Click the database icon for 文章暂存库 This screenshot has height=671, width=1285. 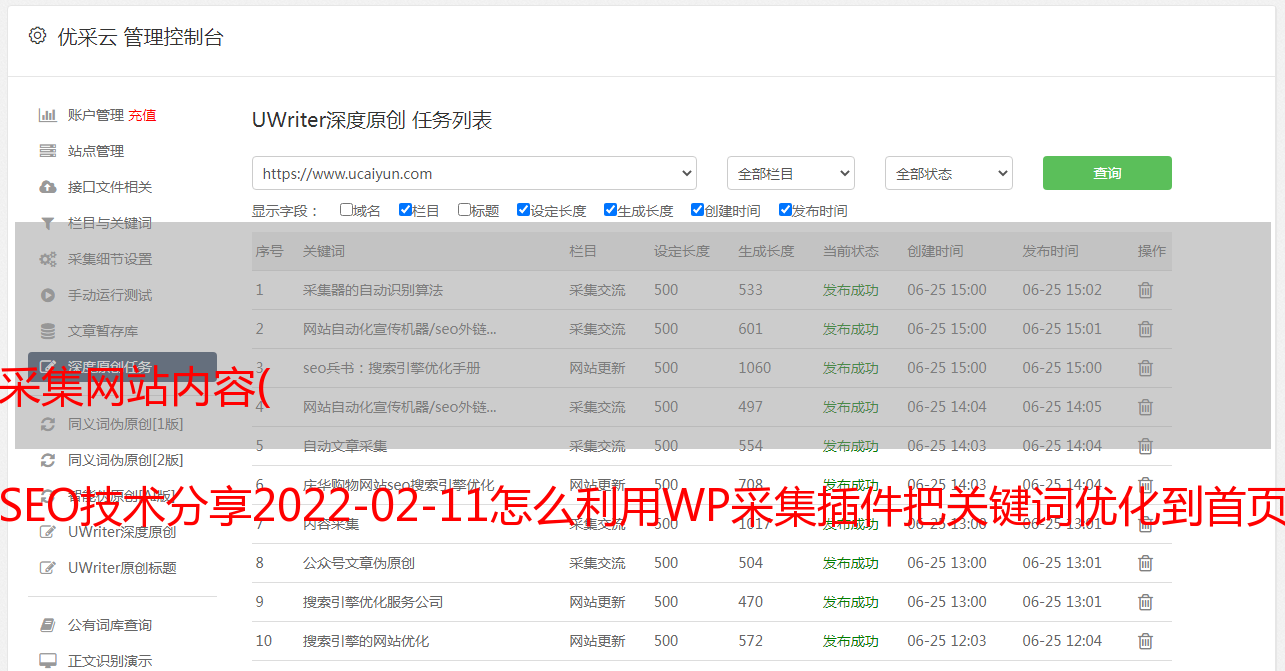(x=47, y=331)
